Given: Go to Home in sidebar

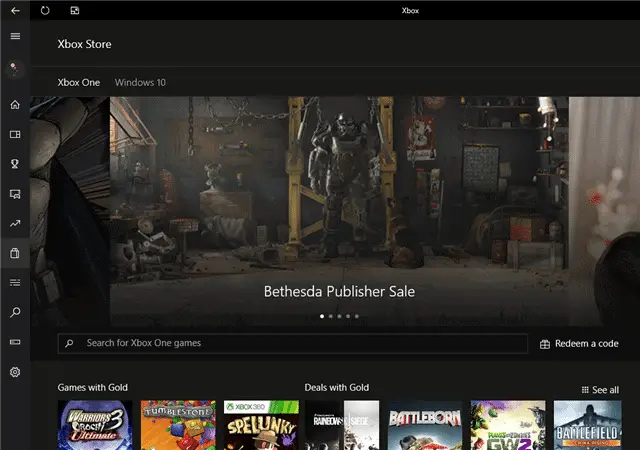Looking at the screenshot, I should click(x=15, y=105).
